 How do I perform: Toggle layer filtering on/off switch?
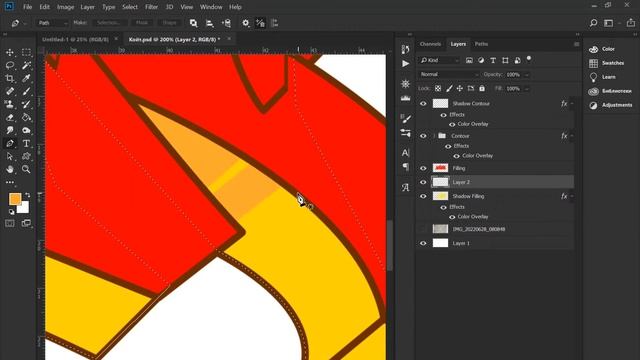(529, 59)
